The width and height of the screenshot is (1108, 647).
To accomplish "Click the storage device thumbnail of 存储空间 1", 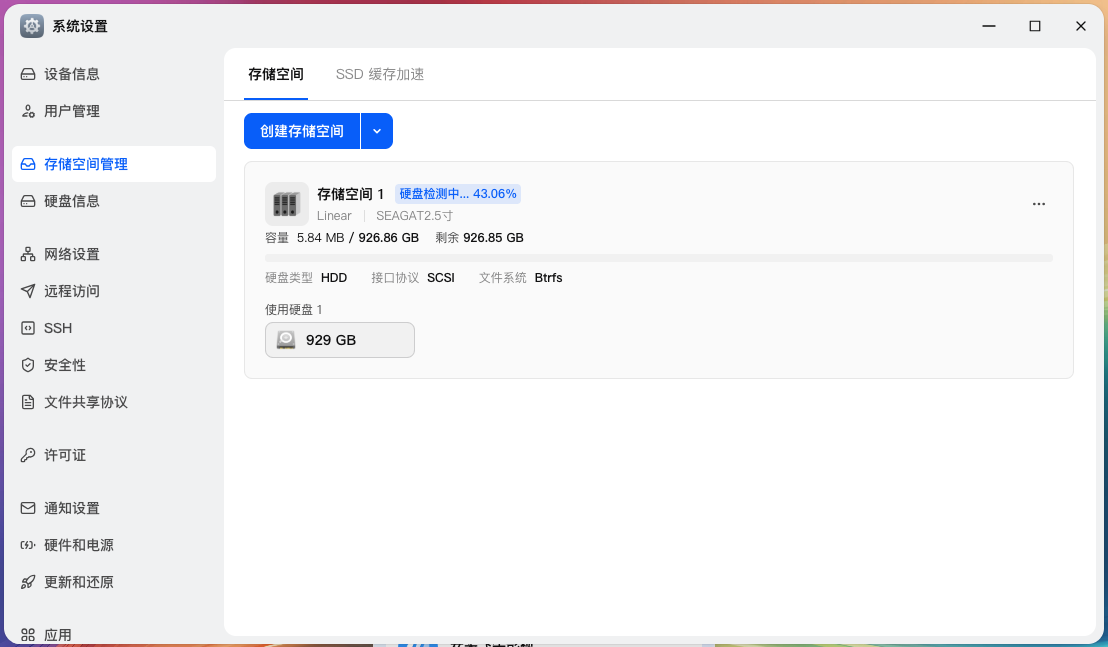I will coord(286,203).
